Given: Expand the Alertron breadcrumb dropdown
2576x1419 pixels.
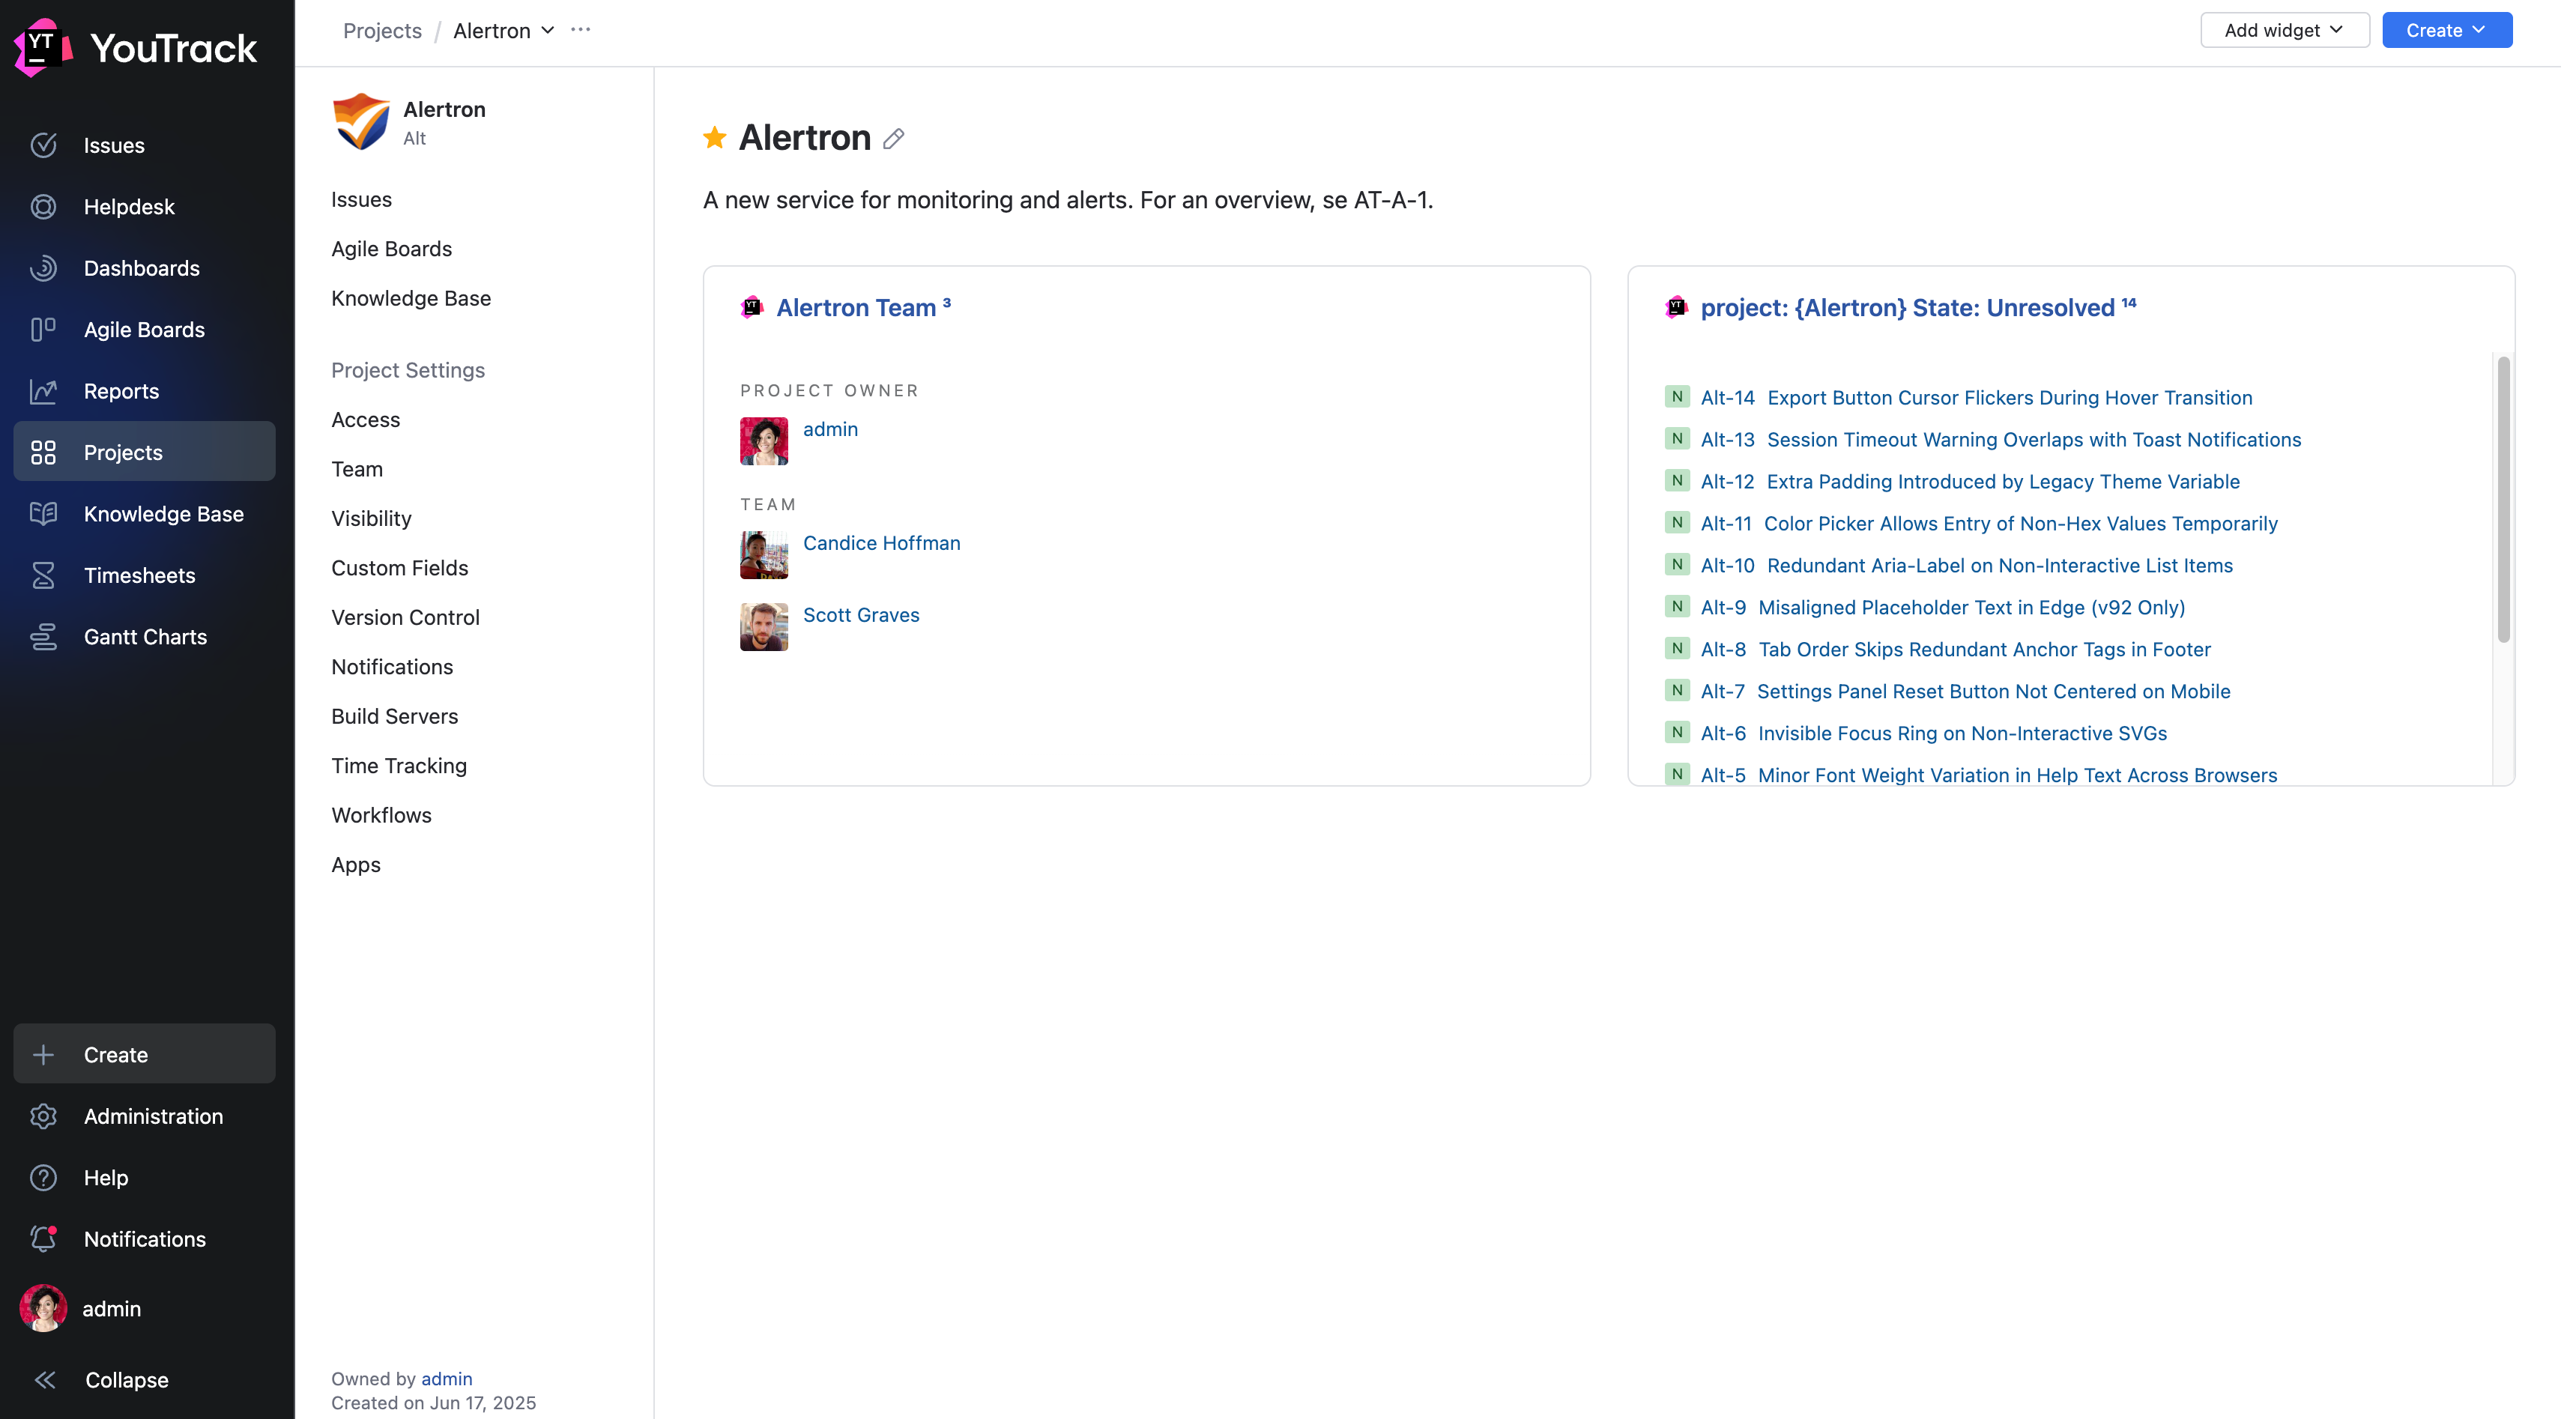Looking at the screenshot, I should (x=547, y=30).
